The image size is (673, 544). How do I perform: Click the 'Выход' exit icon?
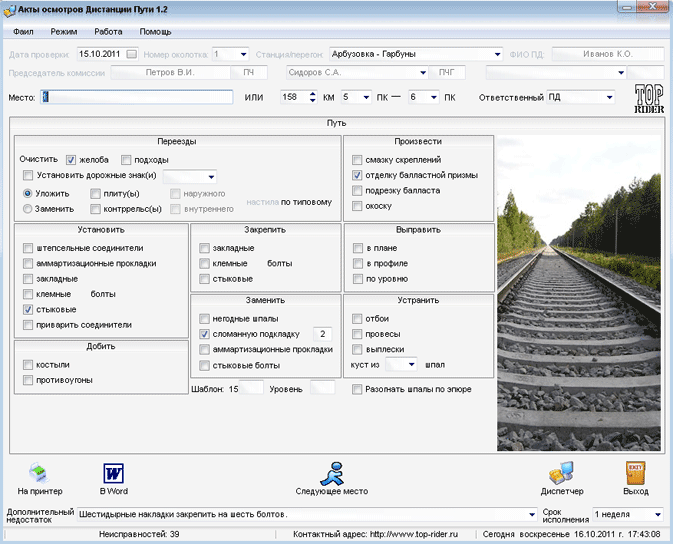(635, 473)
